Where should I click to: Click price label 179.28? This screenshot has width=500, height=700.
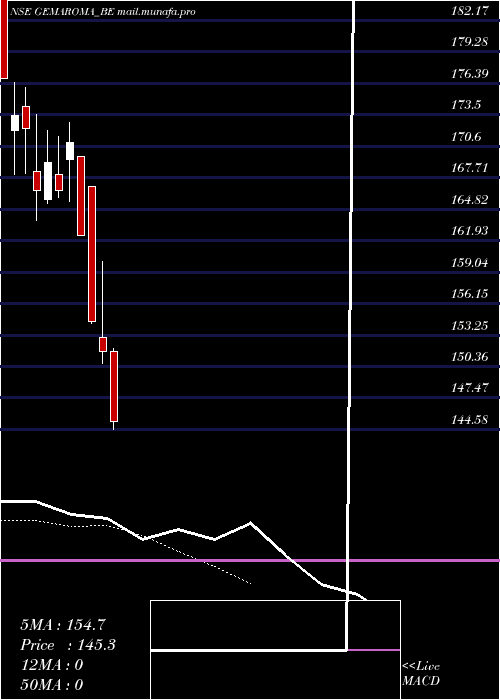click(470, 42)
